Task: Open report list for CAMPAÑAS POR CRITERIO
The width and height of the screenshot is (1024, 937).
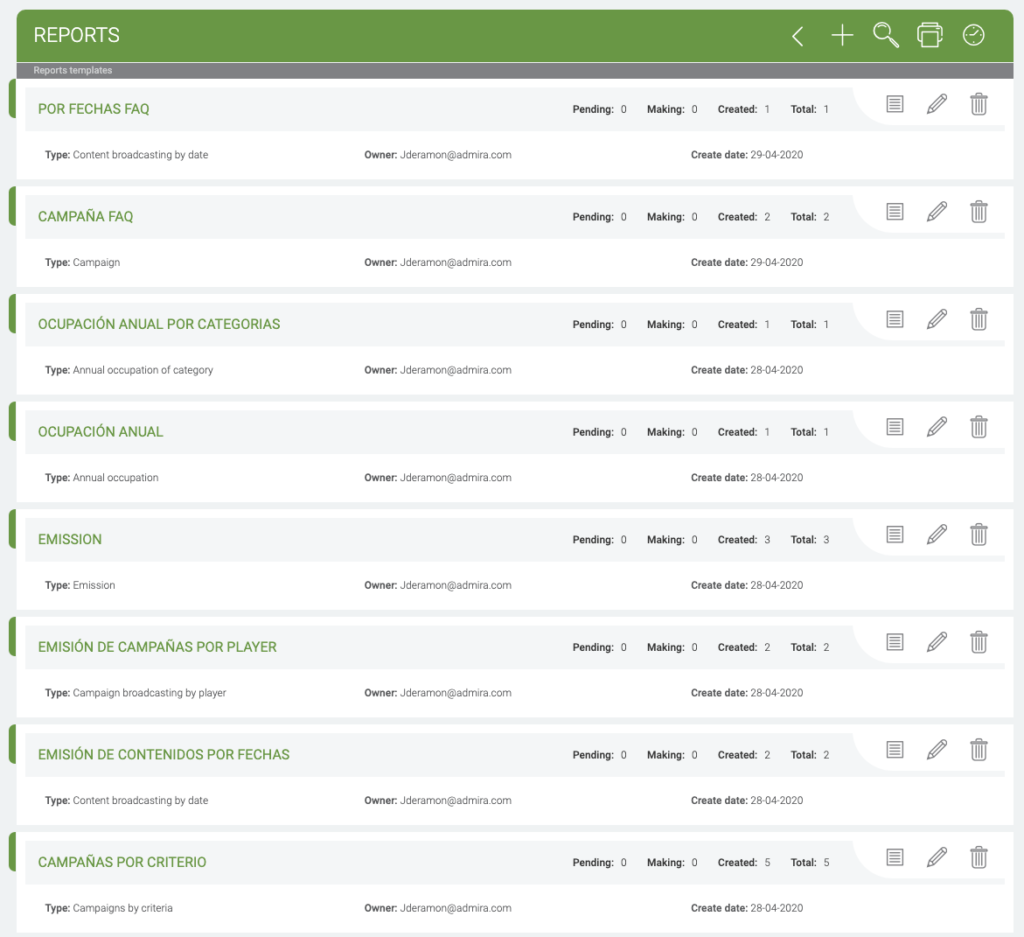Action: (895, 857)
